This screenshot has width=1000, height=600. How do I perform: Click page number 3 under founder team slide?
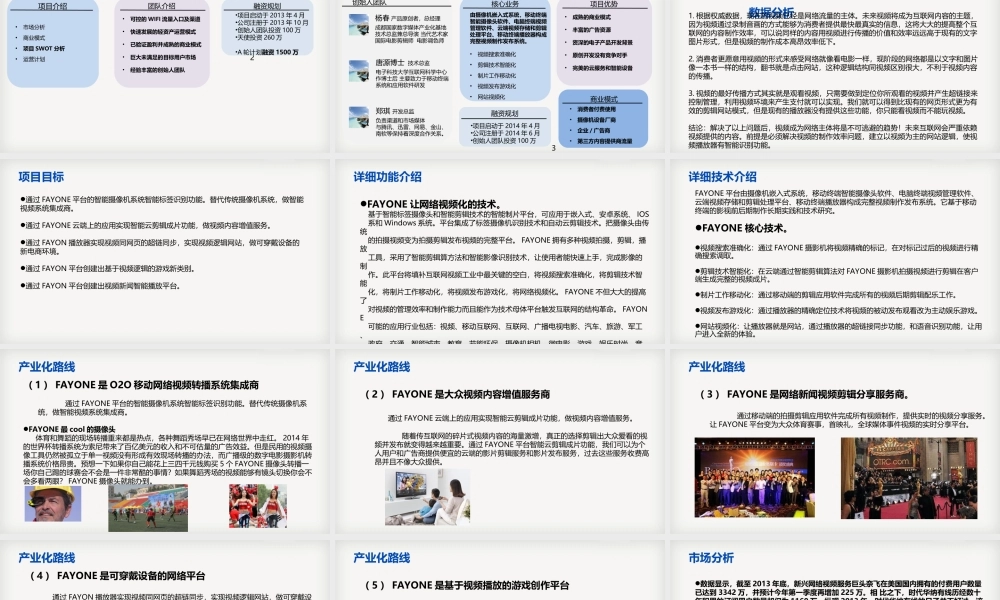click(x=553, y=147)
